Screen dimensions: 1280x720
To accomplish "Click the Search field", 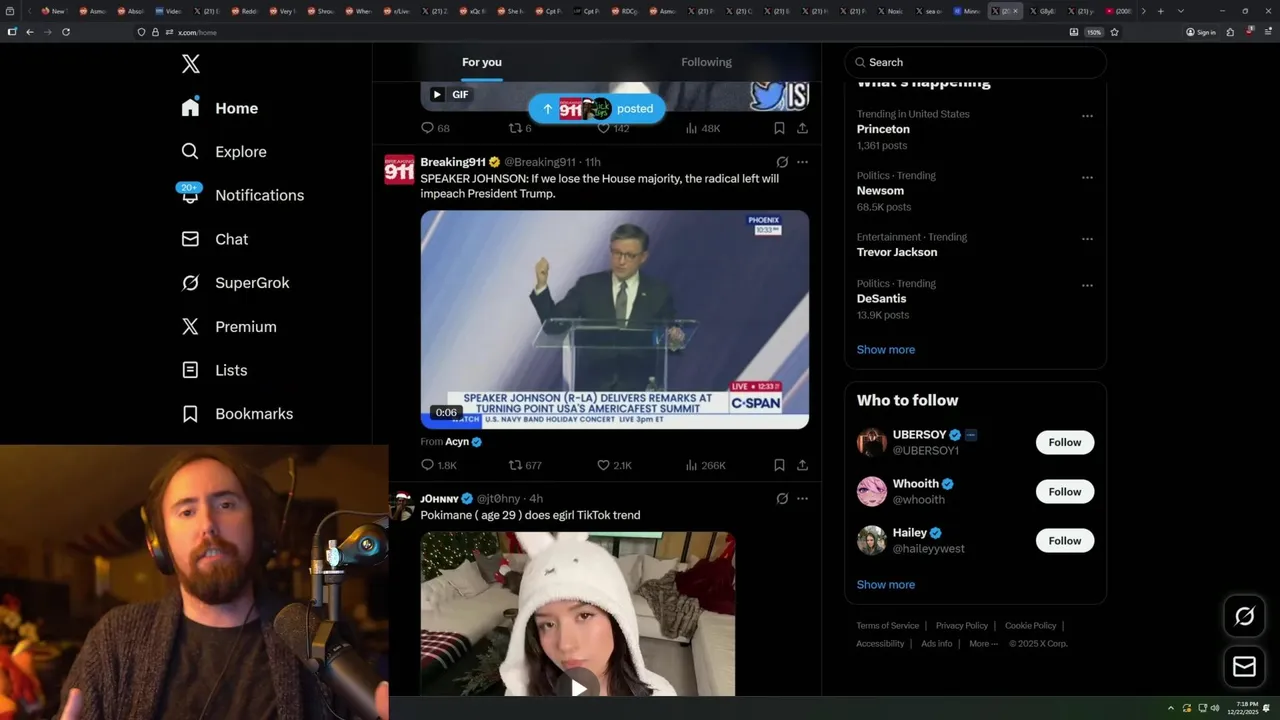I will click(x=975, y=62).
